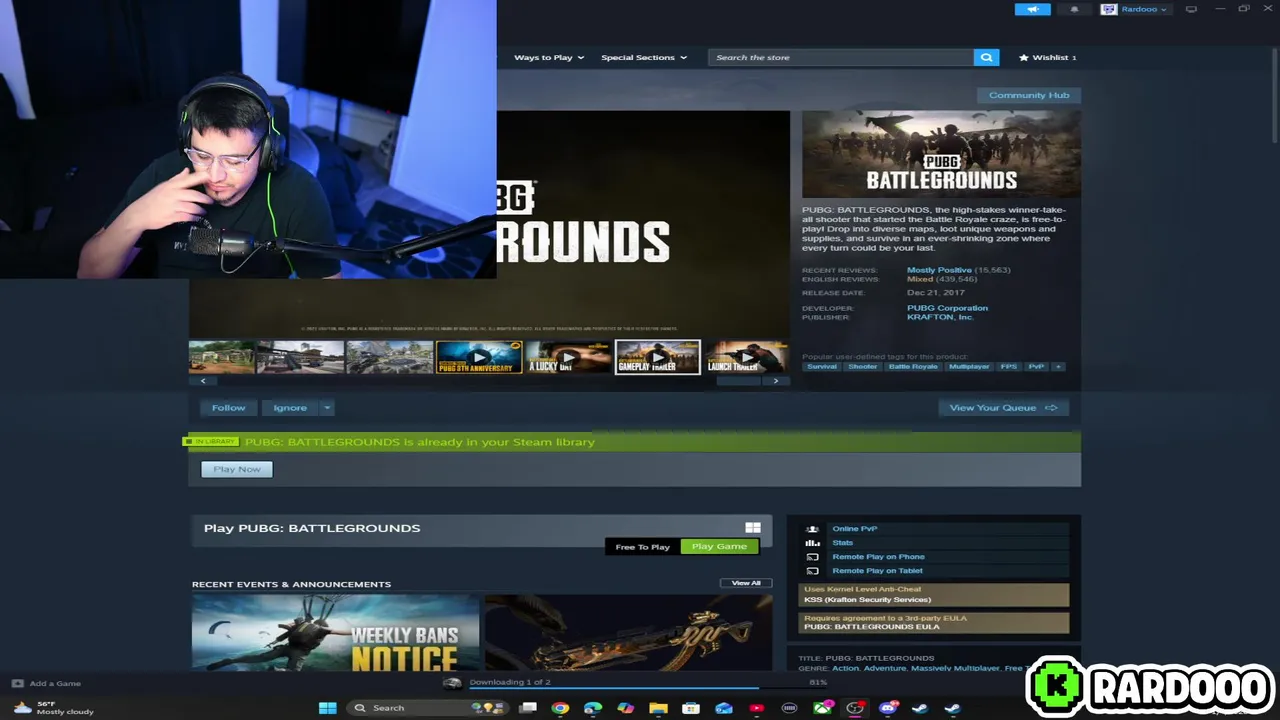The height and width of the screenshot is (720, 1280).
Task: Select the Launch Trailer thumbnail
Action: (746, 357)
